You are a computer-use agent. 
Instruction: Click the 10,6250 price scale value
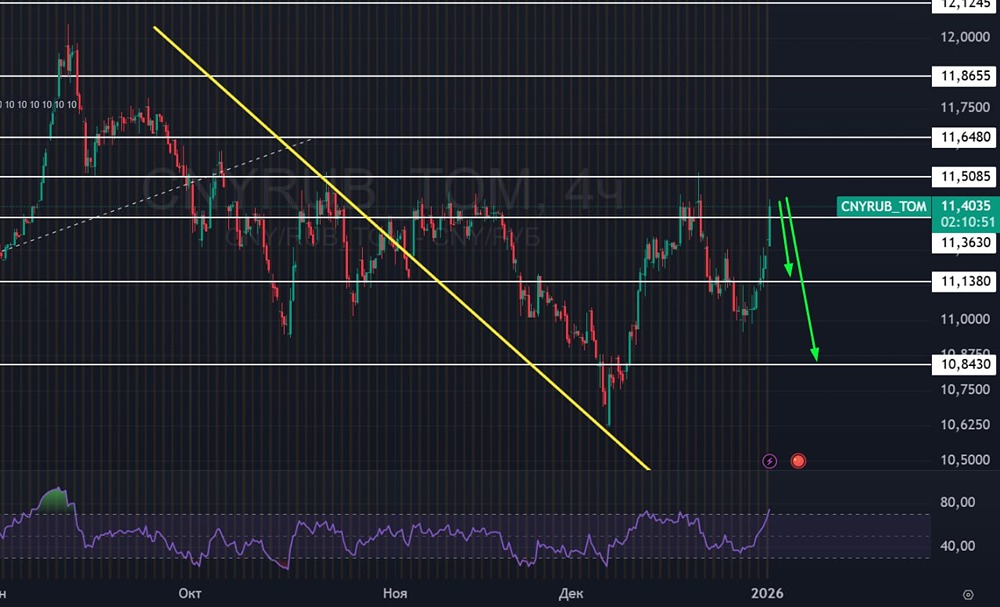[965, 425]
